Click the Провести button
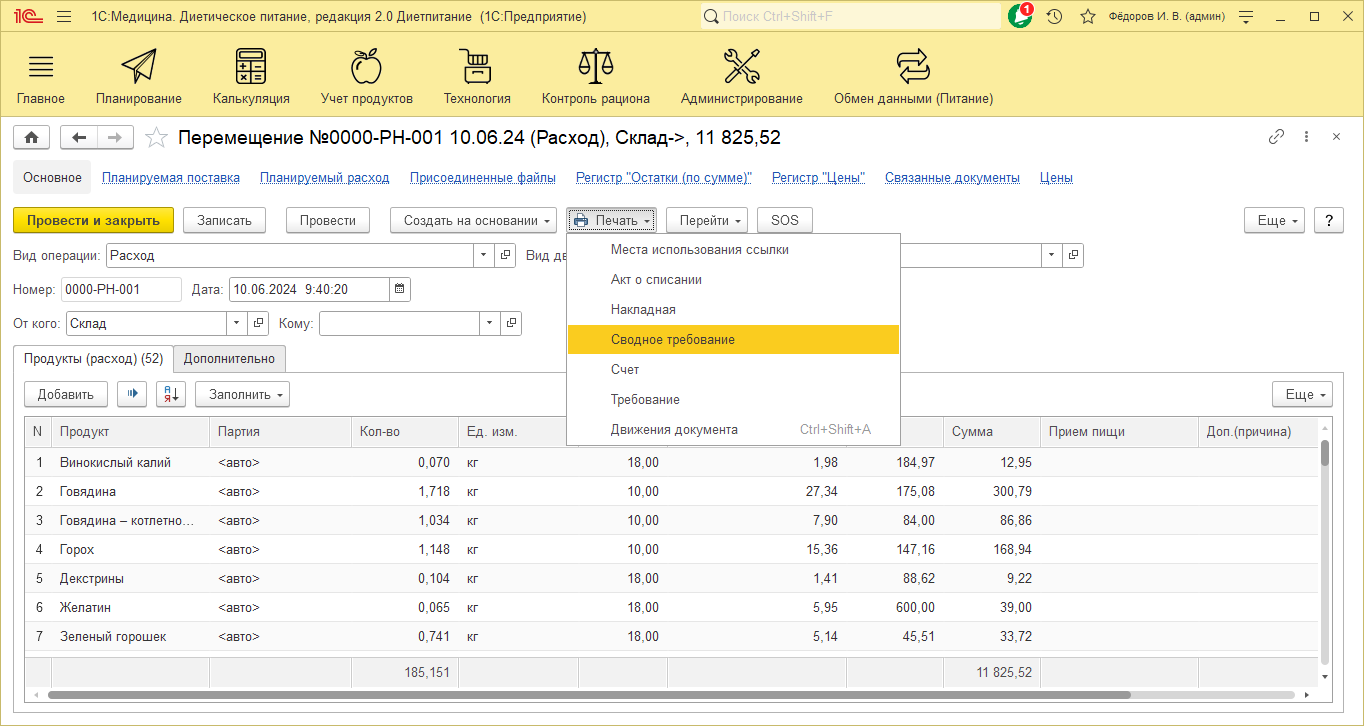Viewport: 1364px width, 726px height. (328, 220)
